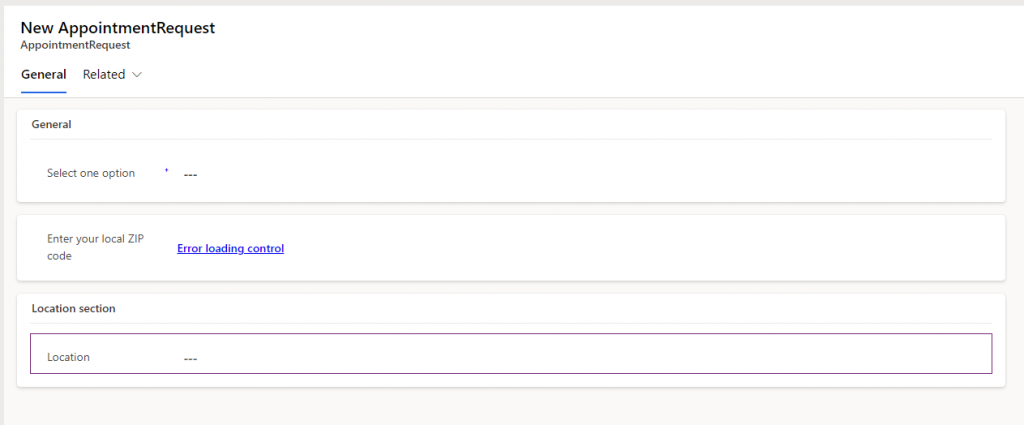Click the Location field empty value
The width and height of the screenshot is (1024, 425).
tap(190, 357)
